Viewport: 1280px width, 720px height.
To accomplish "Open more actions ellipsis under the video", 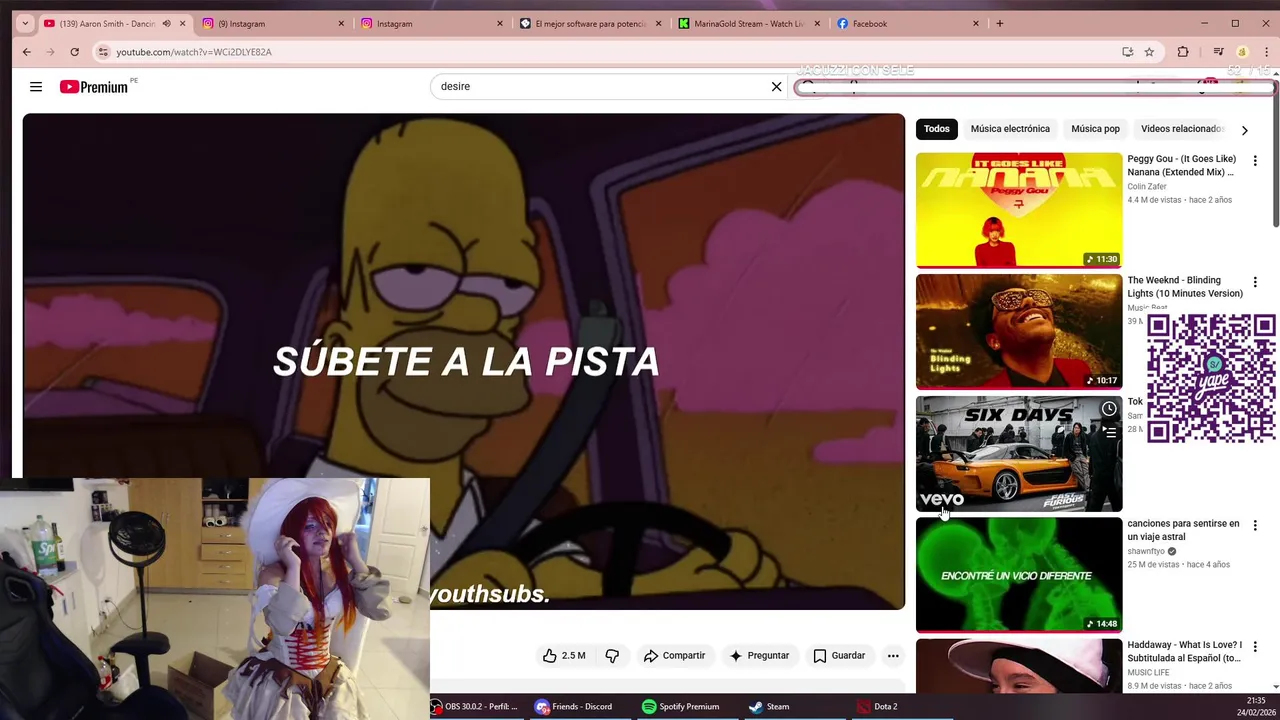I will 893,656.
